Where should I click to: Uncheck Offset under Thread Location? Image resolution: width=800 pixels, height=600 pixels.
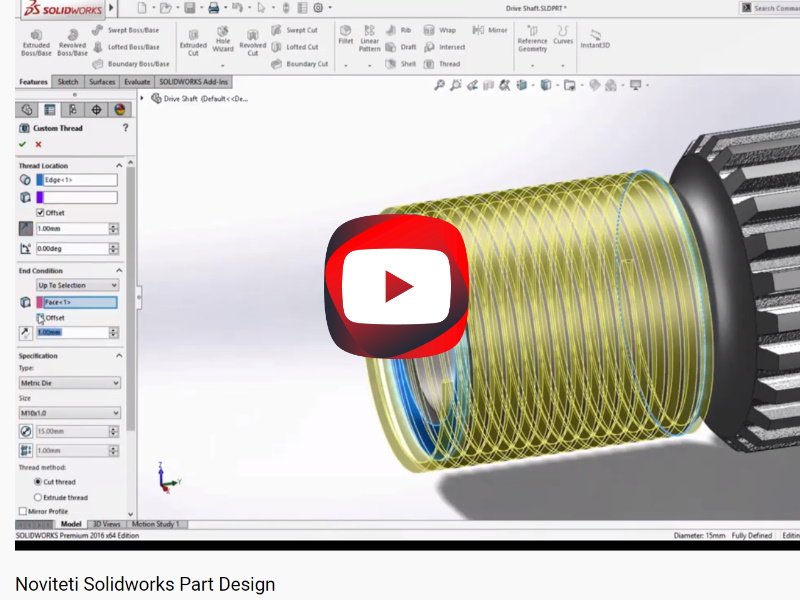click(41, 213)
